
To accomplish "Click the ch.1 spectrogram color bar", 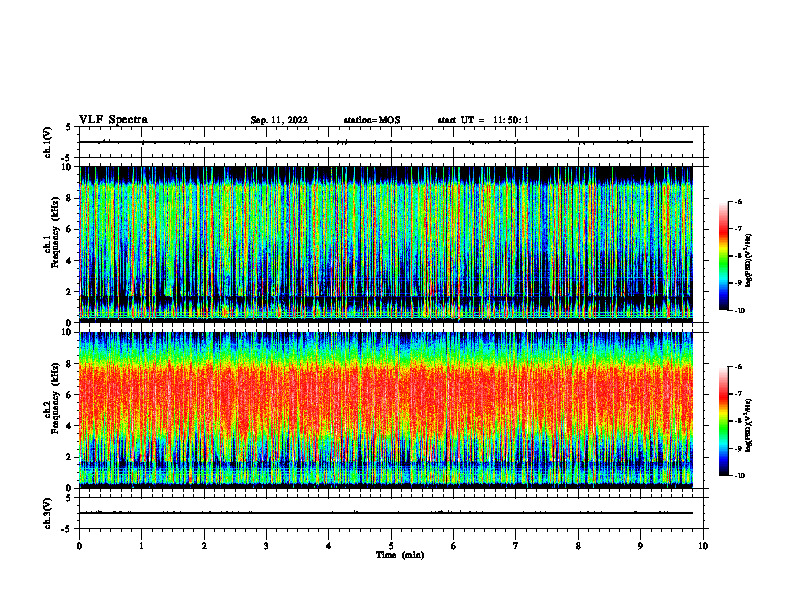I will pos(723,256).
